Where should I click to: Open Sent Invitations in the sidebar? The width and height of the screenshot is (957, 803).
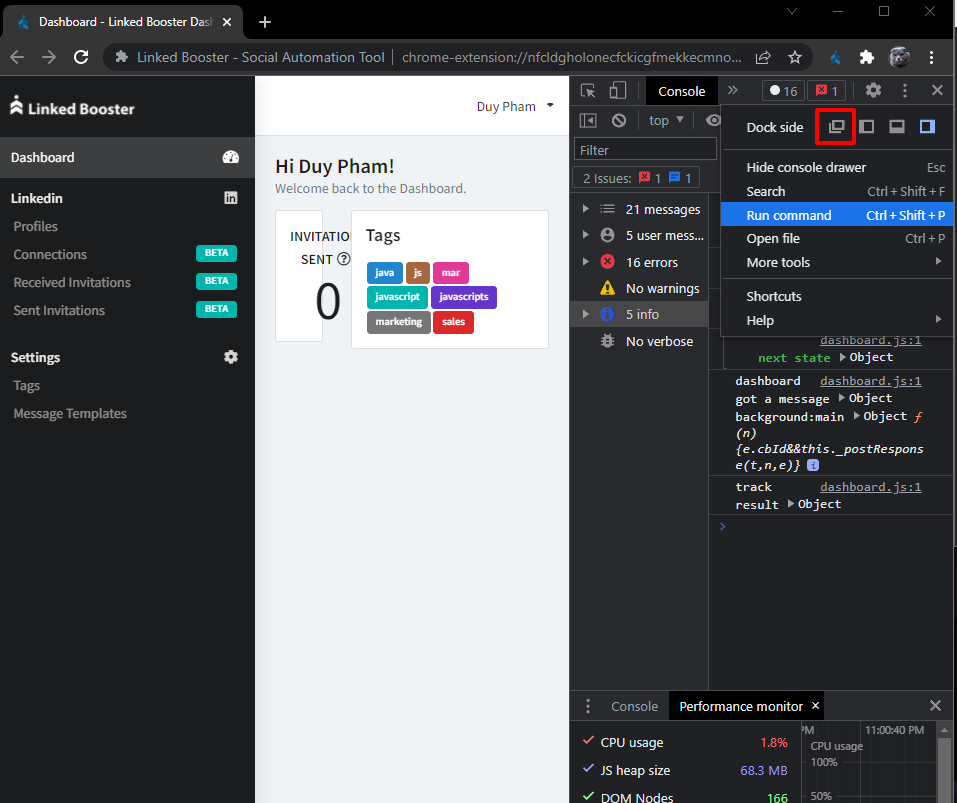59,311
